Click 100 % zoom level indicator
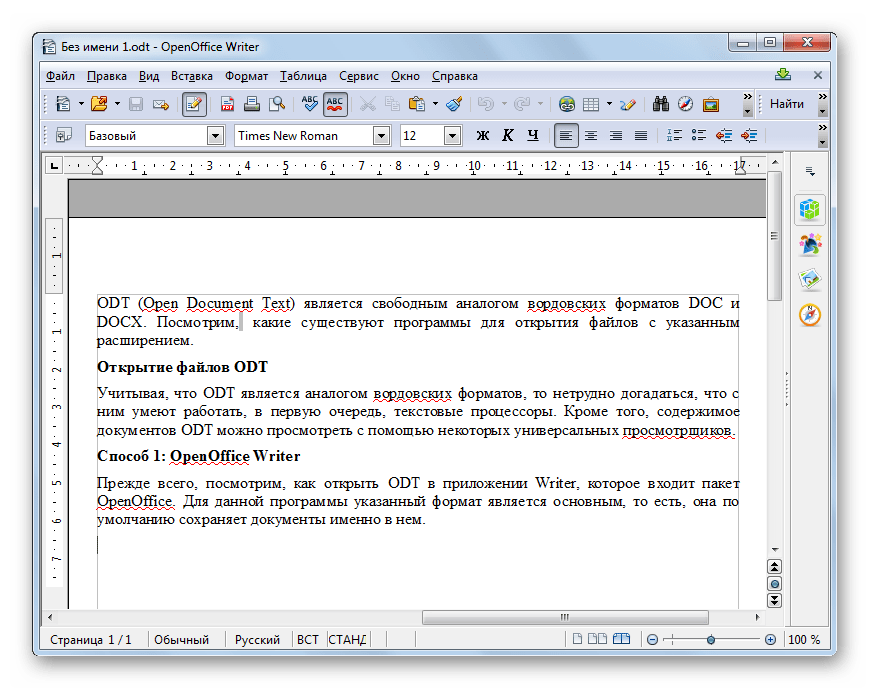The height and width of the screenshot is (689, 870). 804,640
